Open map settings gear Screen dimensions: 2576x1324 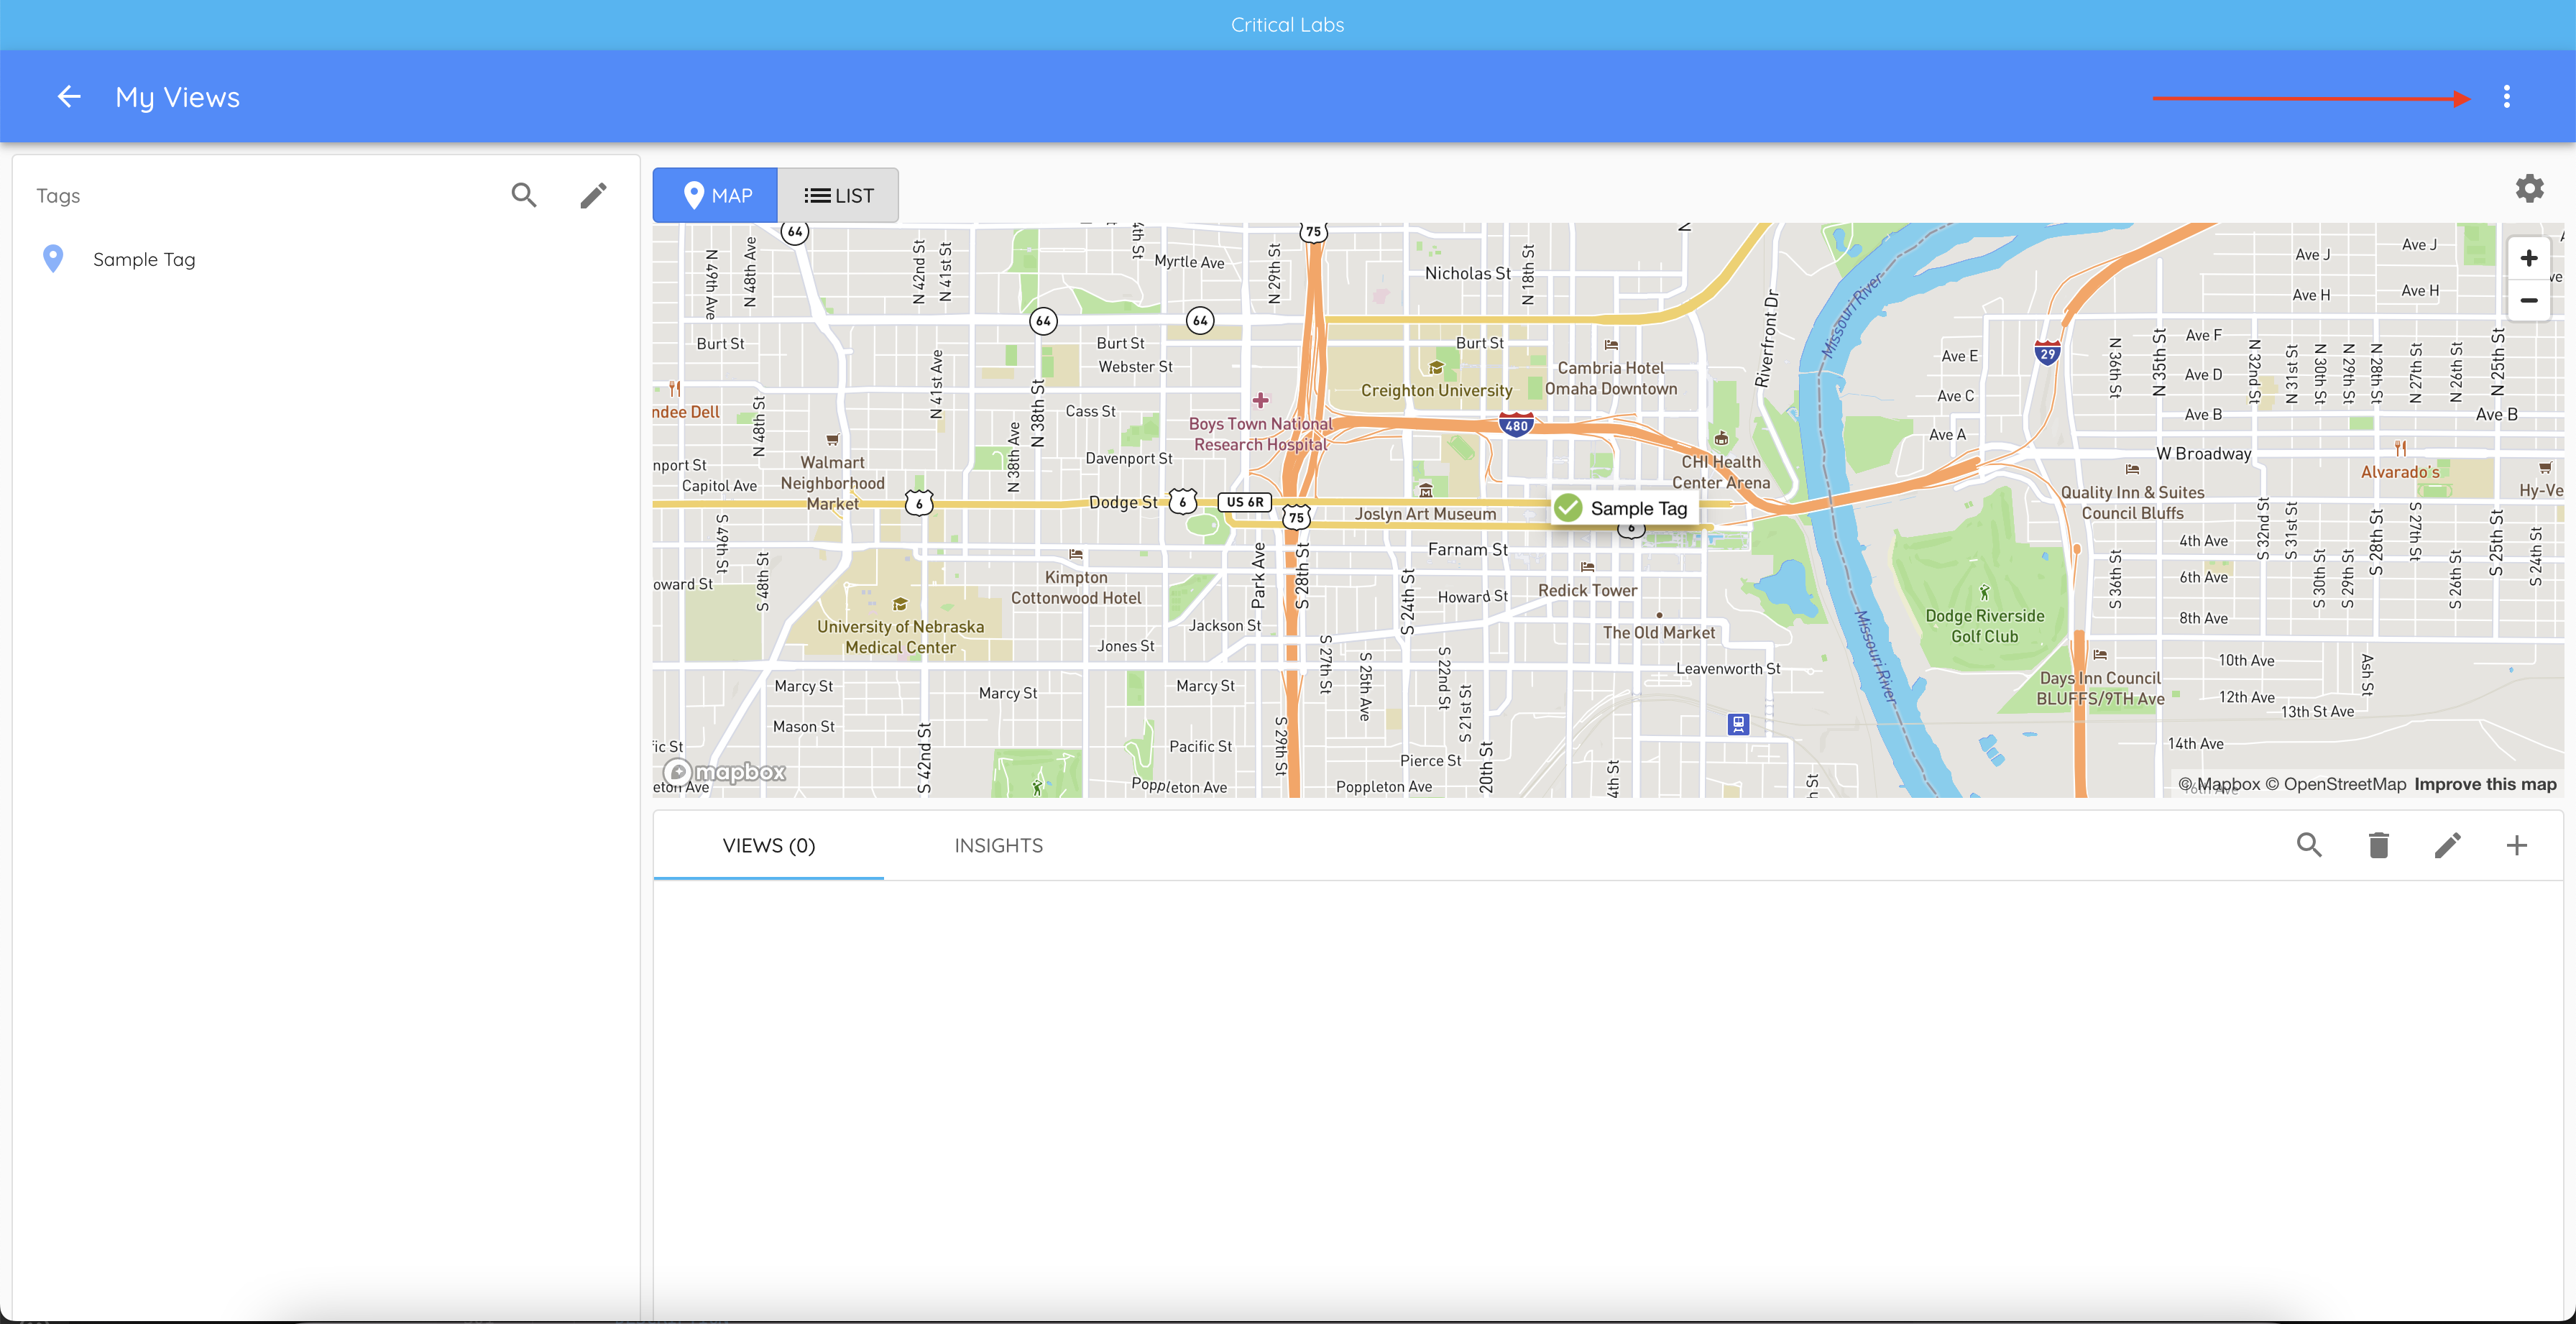click(2529, 188)
